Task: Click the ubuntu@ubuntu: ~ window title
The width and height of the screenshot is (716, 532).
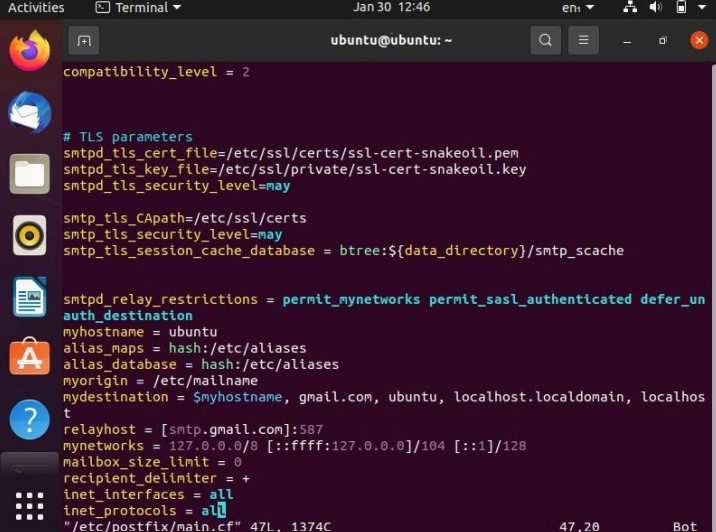Action: coord(391,40)
